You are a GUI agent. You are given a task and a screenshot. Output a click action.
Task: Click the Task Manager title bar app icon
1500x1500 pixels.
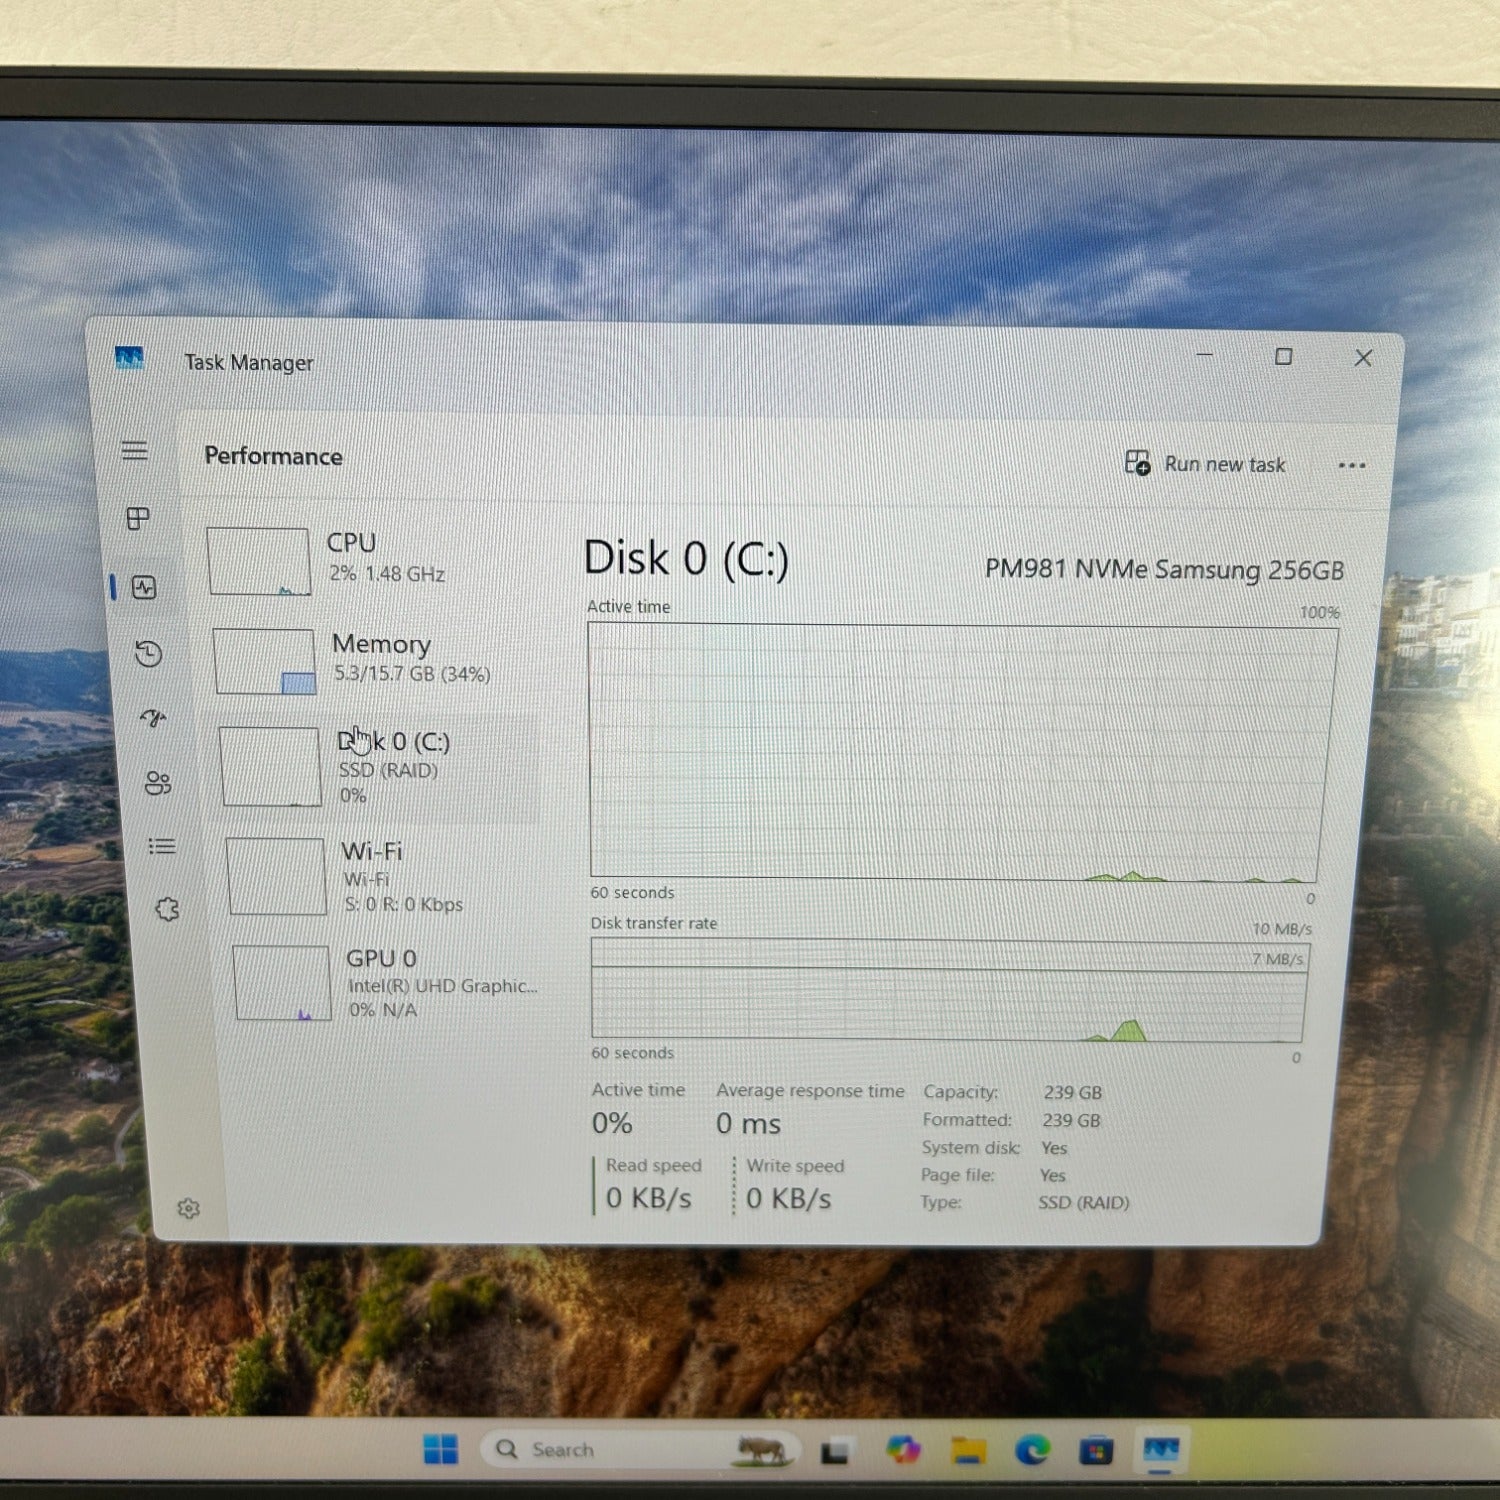coord(129,357)
